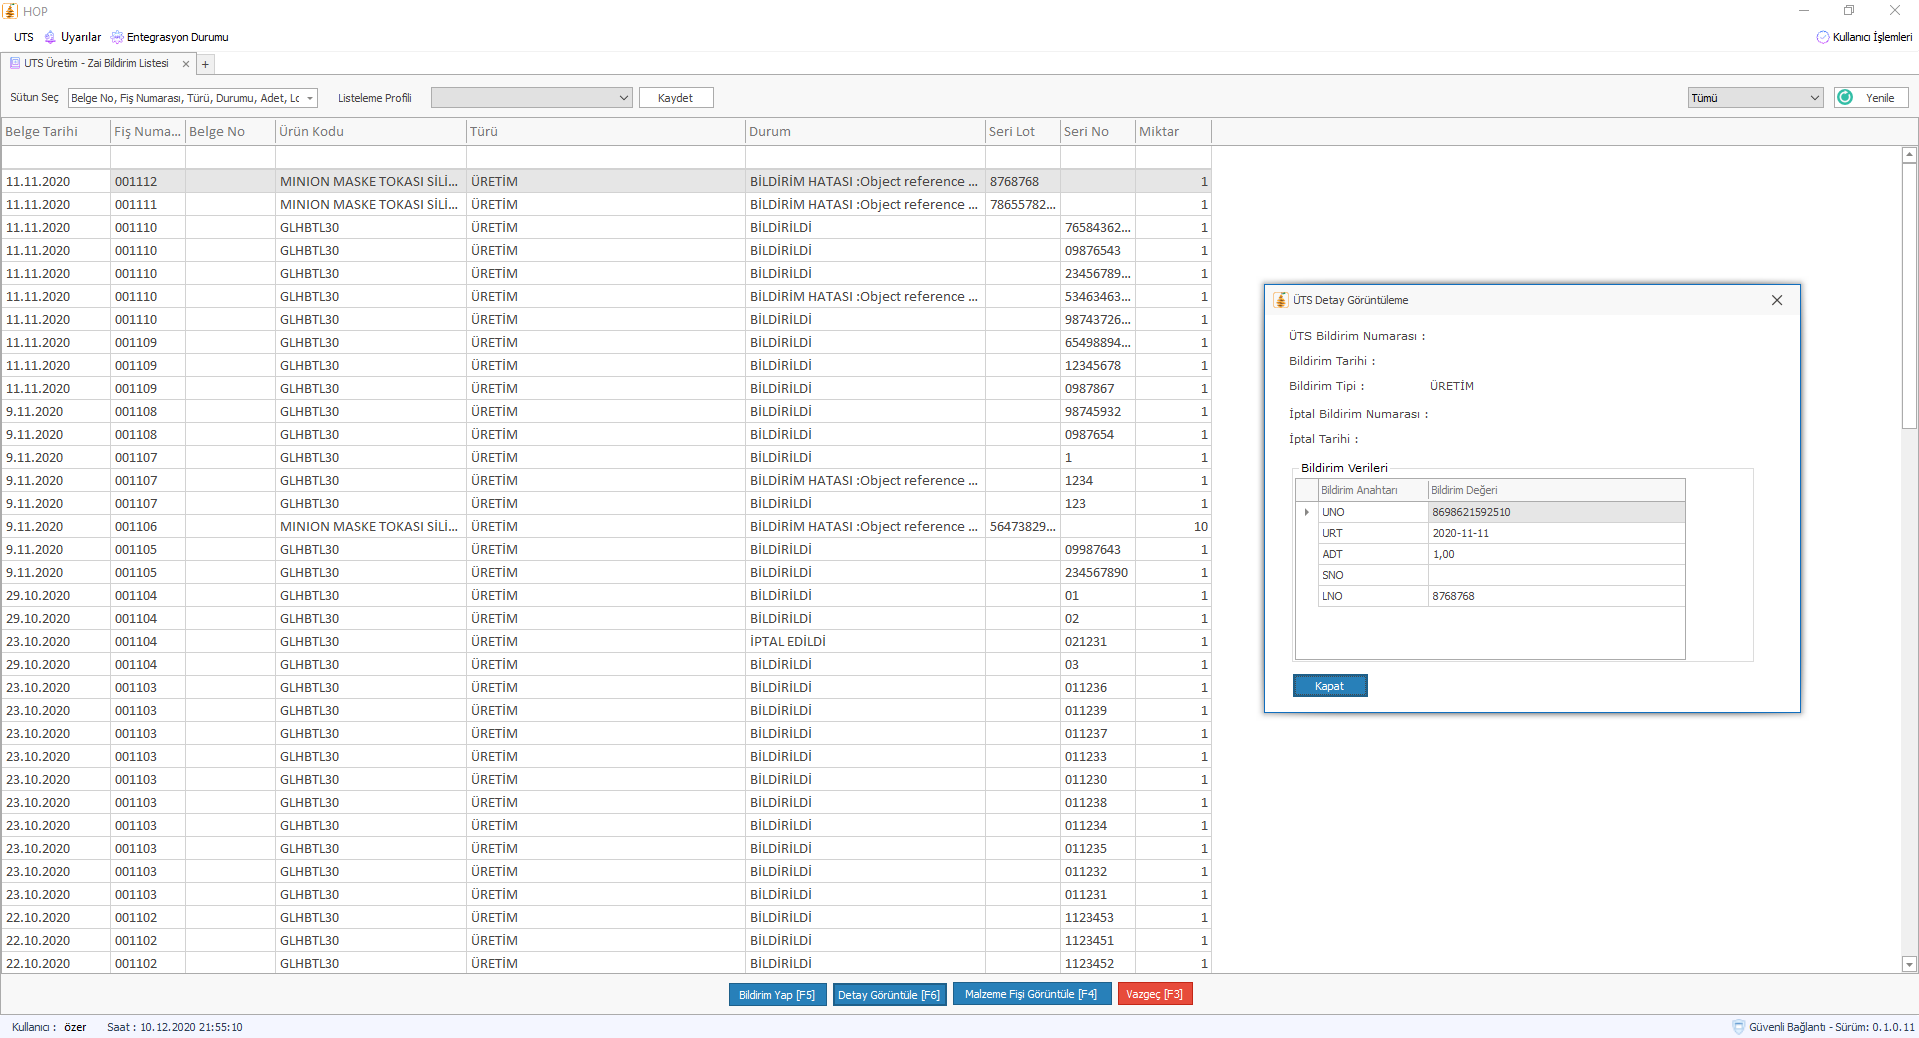Click the green refresh icon beside Yenile

(x=1845, y=98)
